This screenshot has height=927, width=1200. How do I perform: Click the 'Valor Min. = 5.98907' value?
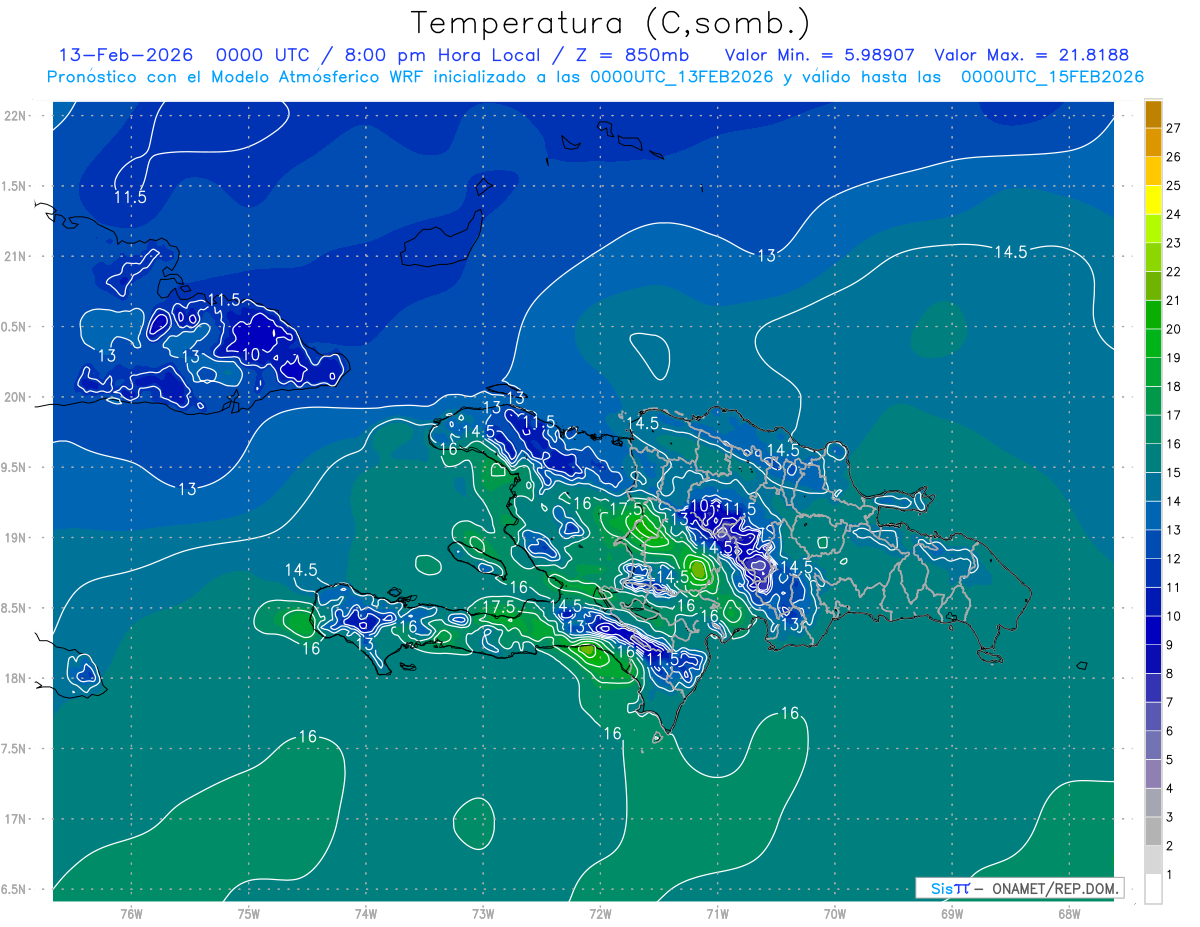click(820, 56)
